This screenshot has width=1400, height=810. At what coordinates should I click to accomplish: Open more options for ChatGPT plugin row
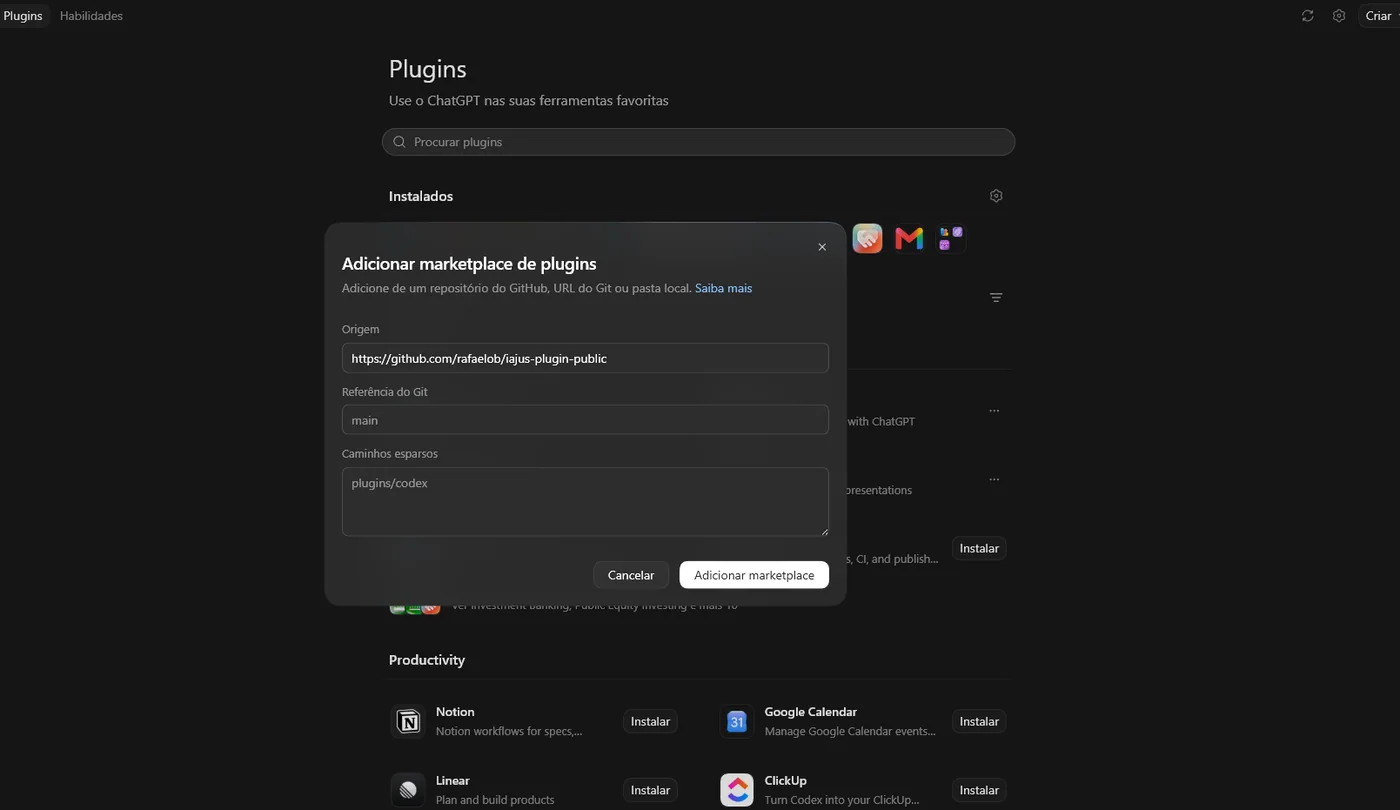[994, 411]
